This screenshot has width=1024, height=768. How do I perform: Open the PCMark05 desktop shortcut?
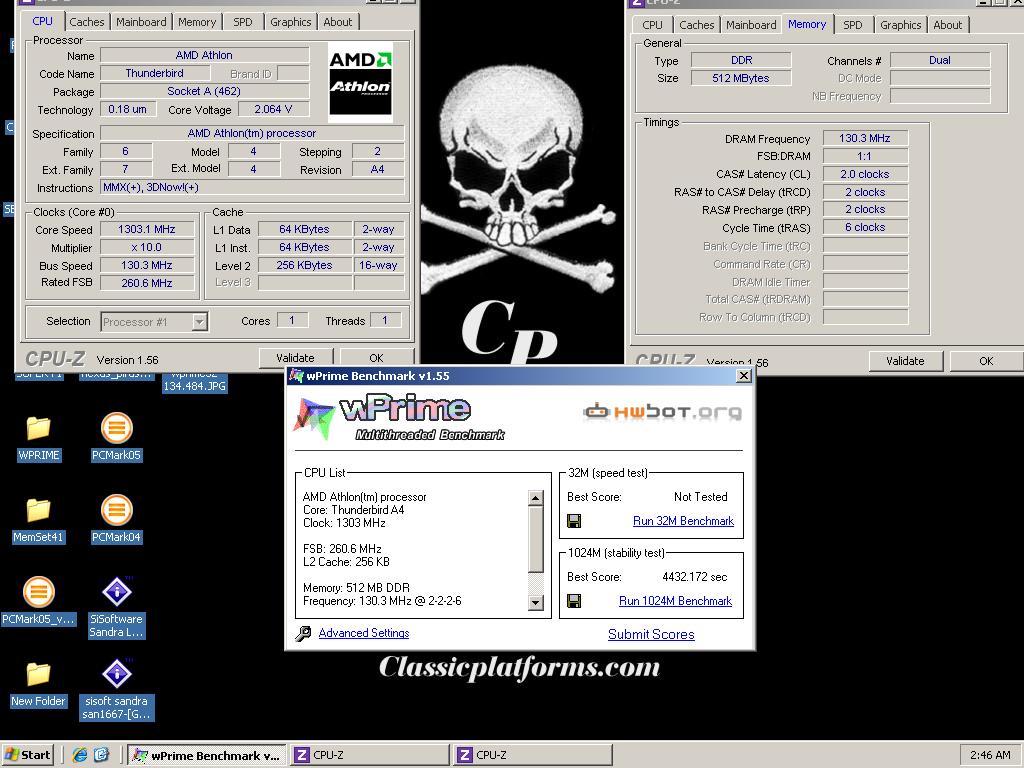tap(116, 438)
